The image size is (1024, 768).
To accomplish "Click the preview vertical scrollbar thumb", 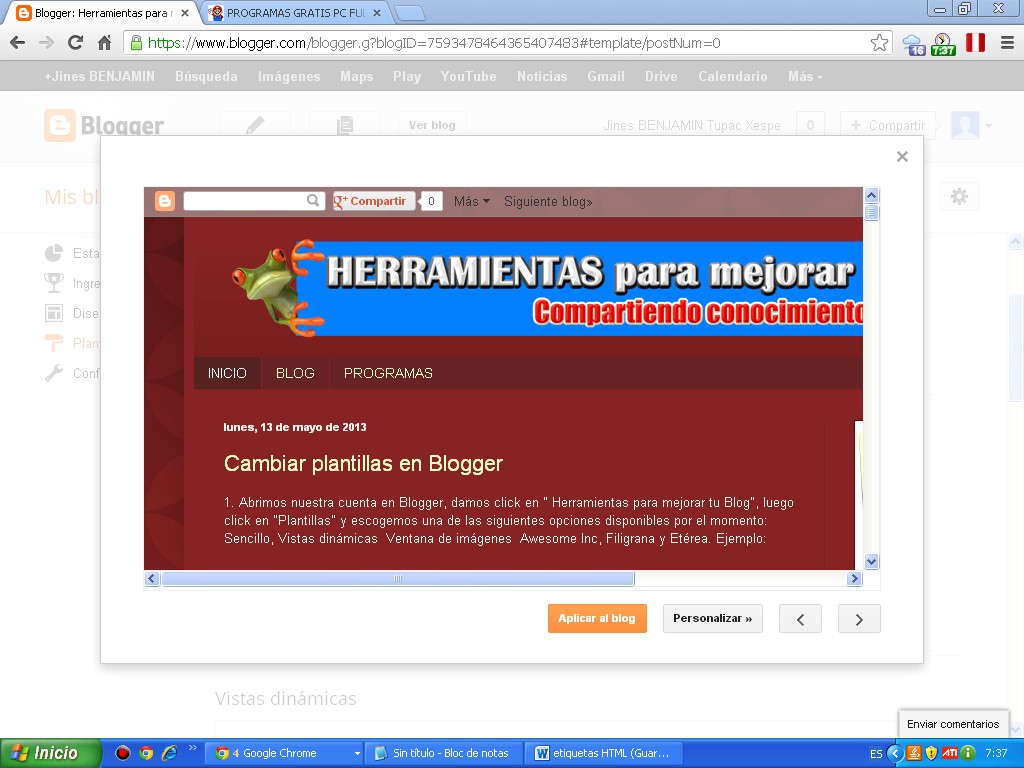I will point(871,212).
